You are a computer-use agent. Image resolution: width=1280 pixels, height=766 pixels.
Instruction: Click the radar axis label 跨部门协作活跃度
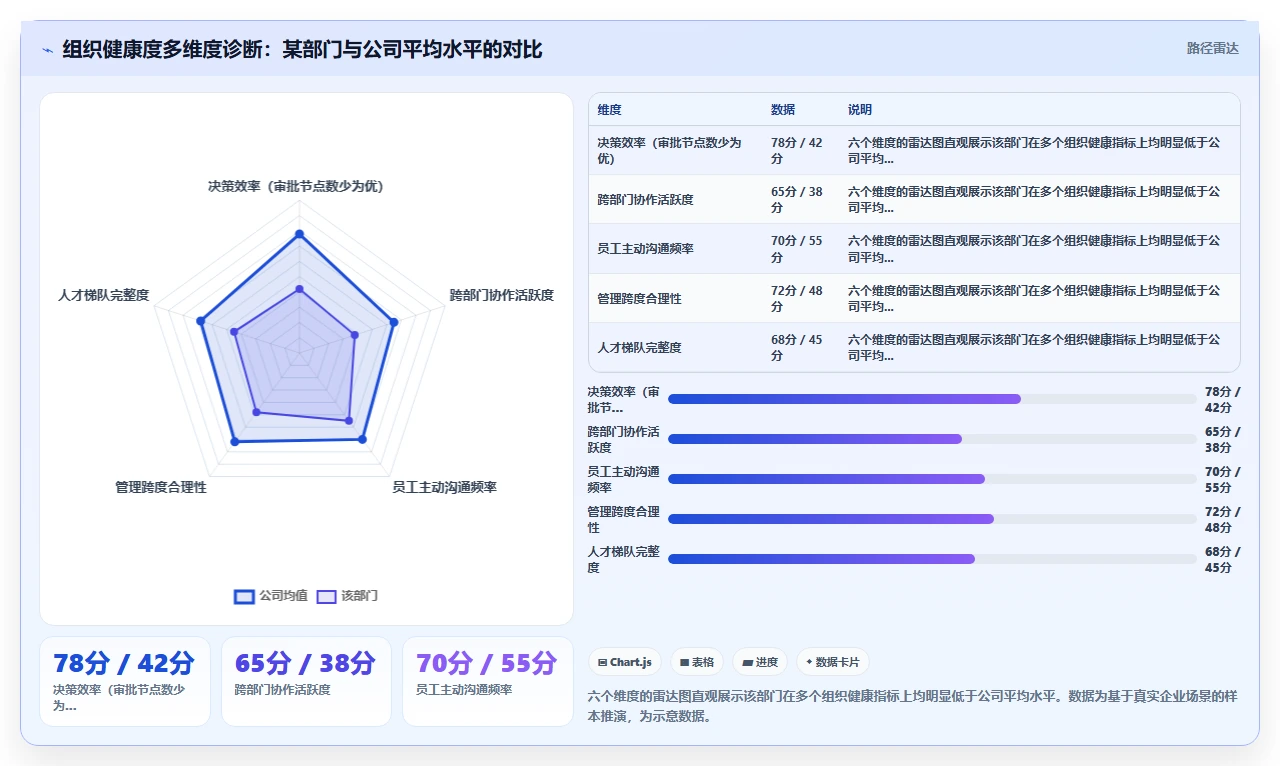pyautogui.click(x=502, y=295)
